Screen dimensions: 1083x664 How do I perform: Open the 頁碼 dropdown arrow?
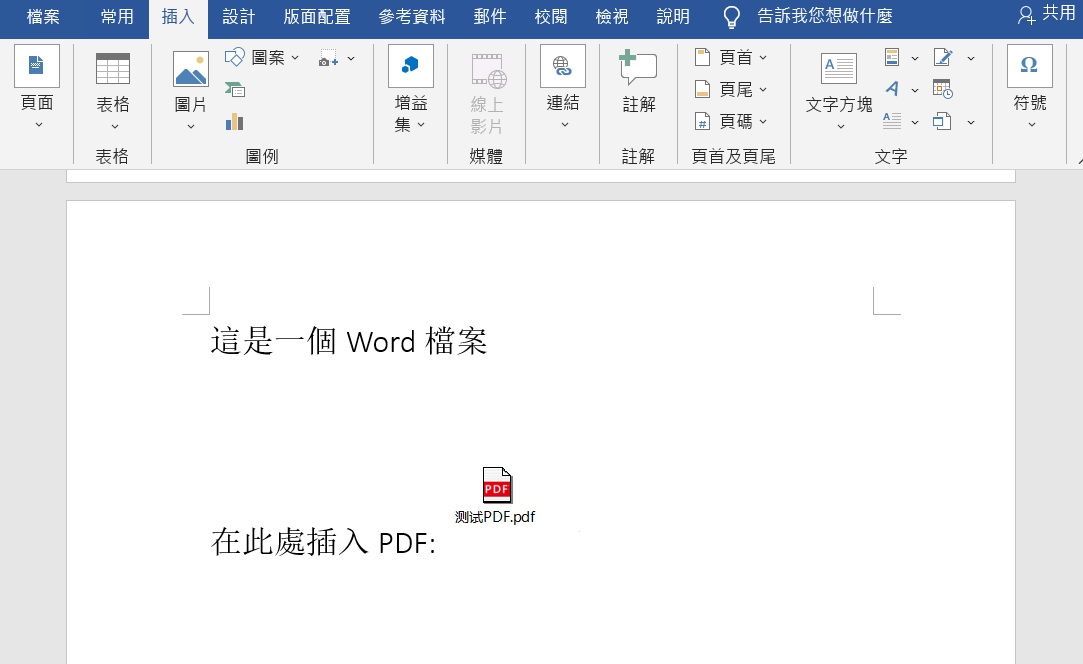pyautogui.click(x=763, y=122)
